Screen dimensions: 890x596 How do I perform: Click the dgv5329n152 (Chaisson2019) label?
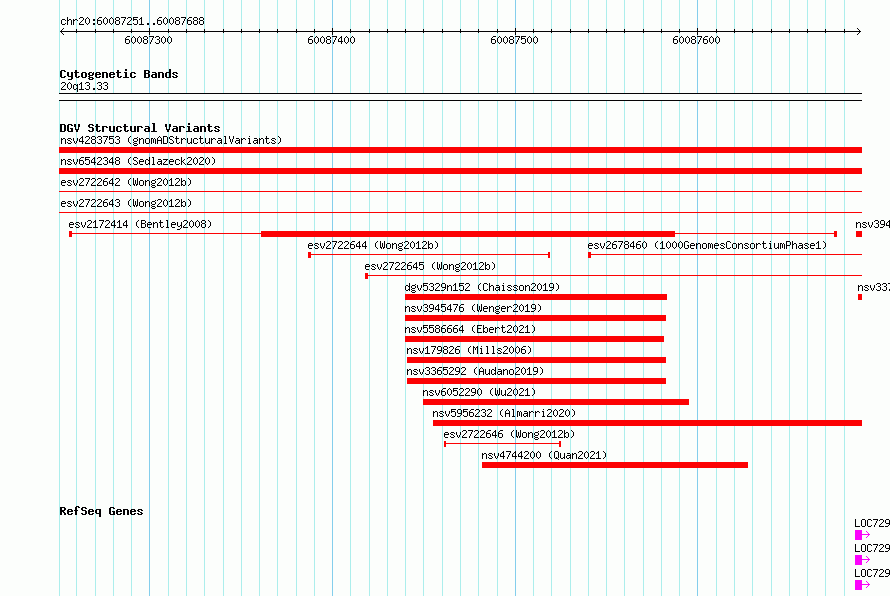point(482,287)
